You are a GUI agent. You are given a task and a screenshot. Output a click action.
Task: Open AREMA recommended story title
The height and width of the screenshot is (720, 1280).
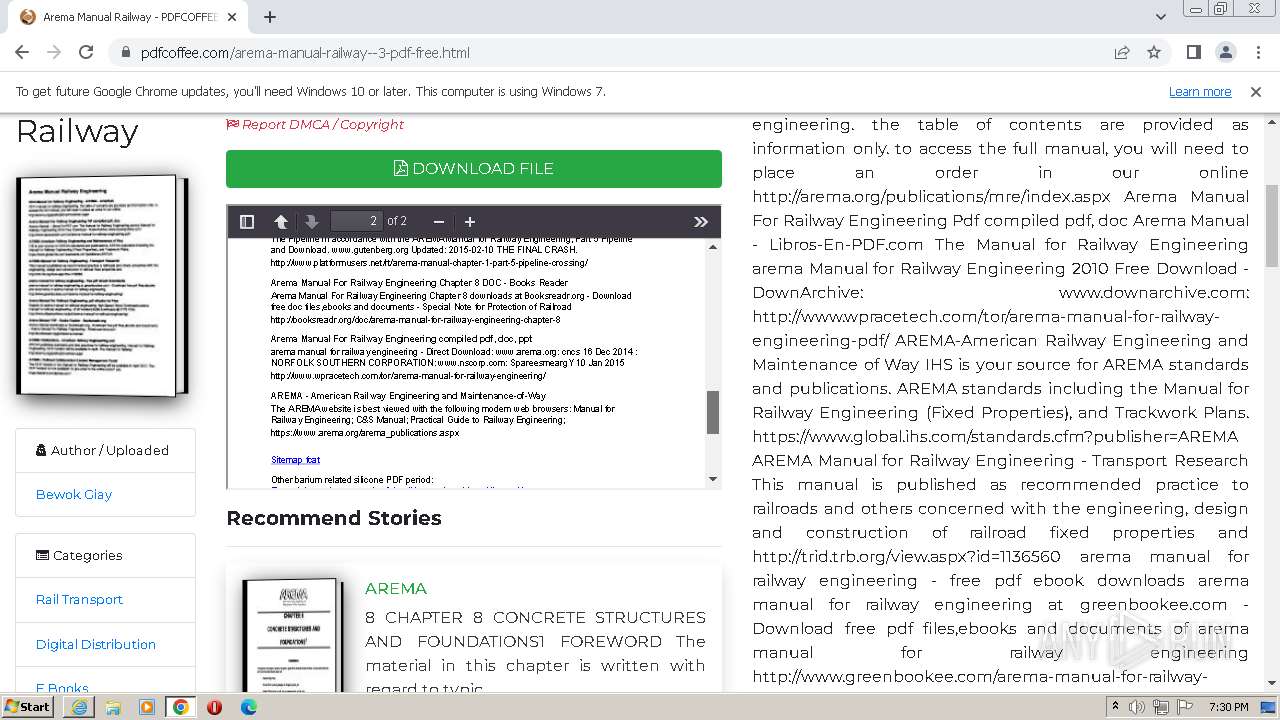pos(396,588)
